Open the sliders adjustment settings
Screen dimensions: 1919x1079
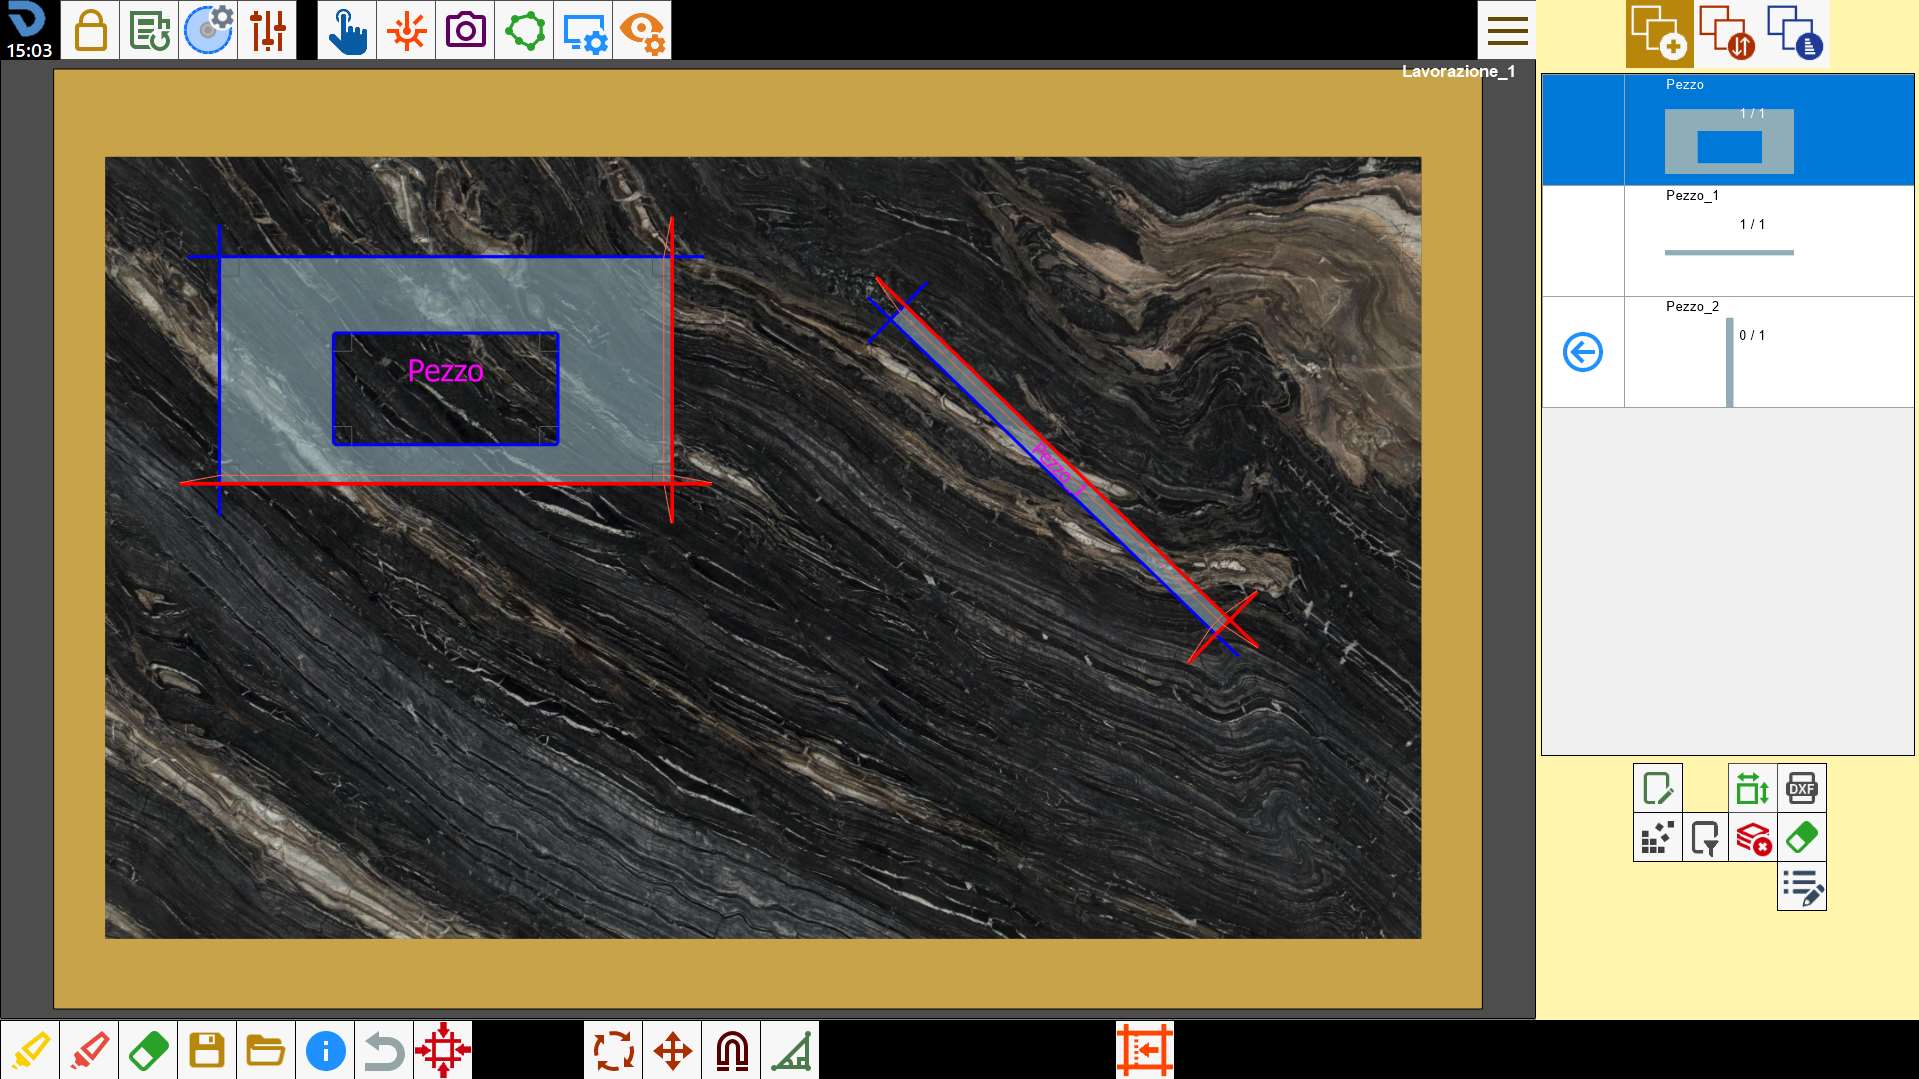pyautogui.click(x=267, y=30)
